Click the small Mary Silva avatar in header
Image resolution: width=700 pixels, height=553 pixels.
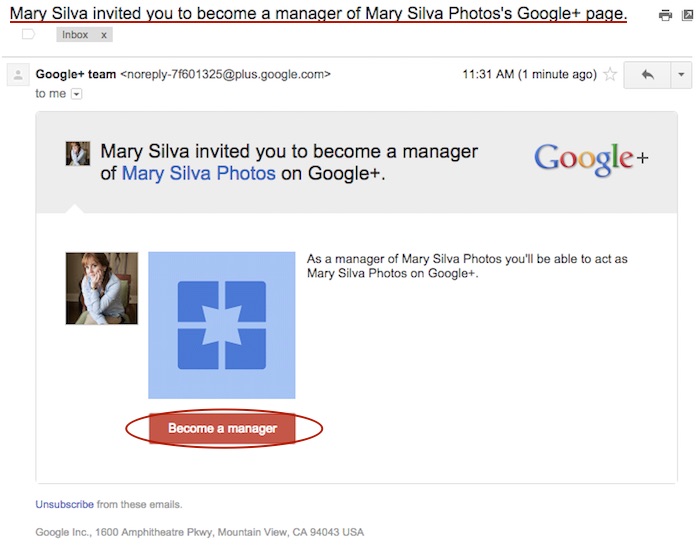pos(78,153)
